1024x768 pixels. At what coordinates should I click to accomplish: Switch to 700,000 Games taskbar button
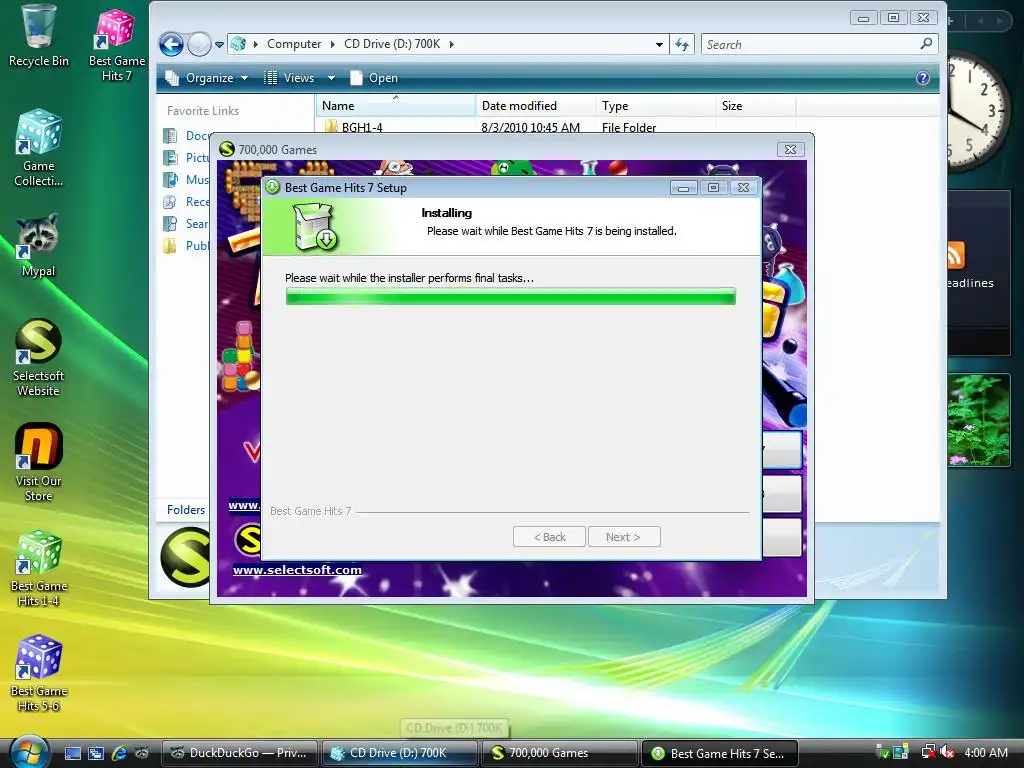point(559,753)
